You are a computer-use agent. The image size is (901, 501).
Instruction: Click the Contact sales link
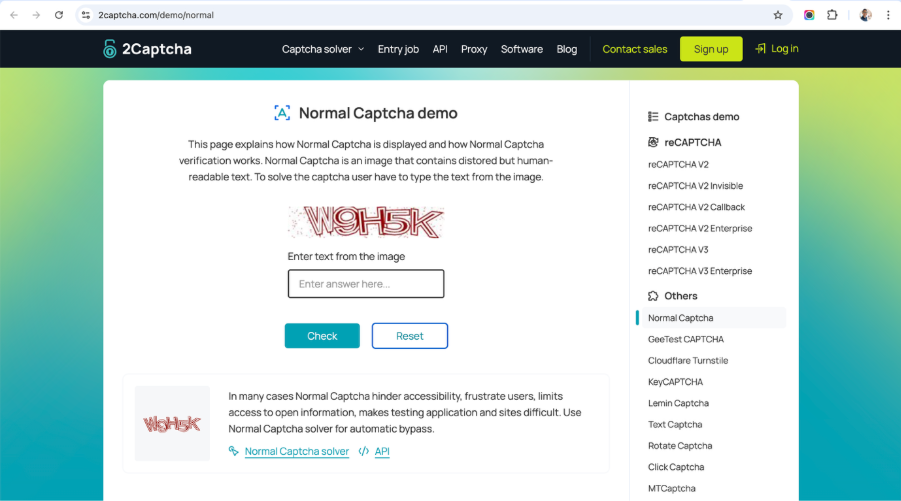tap(635, 49)
